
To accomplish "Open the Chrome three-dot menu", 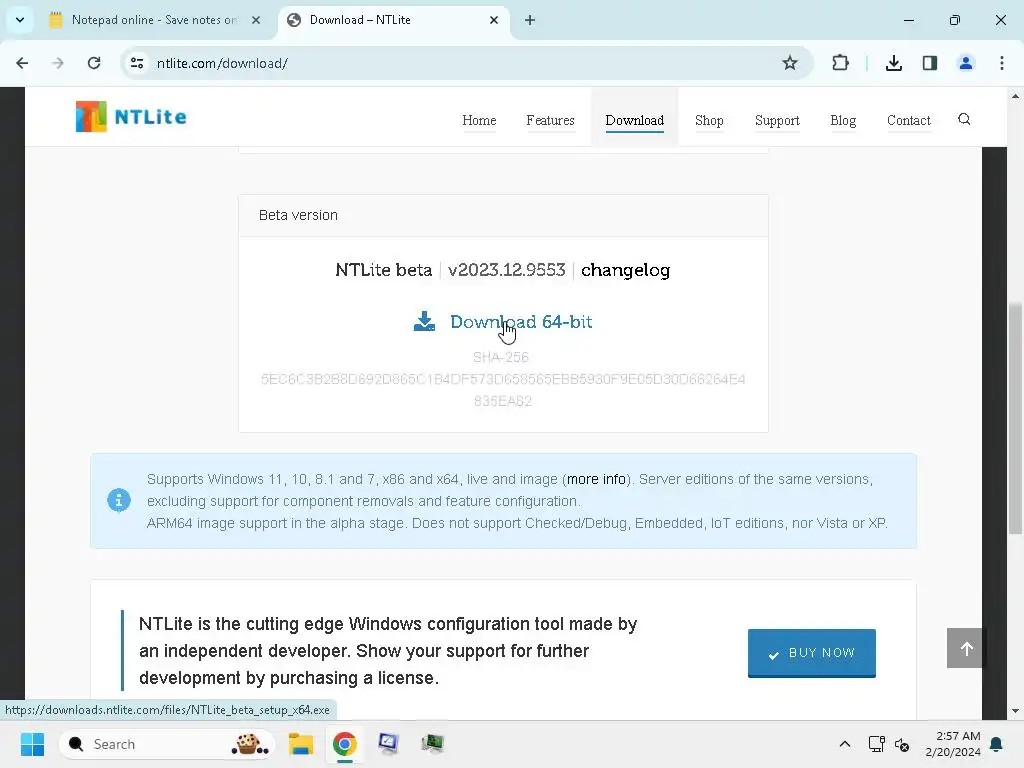I will (x=1002, y=63).
